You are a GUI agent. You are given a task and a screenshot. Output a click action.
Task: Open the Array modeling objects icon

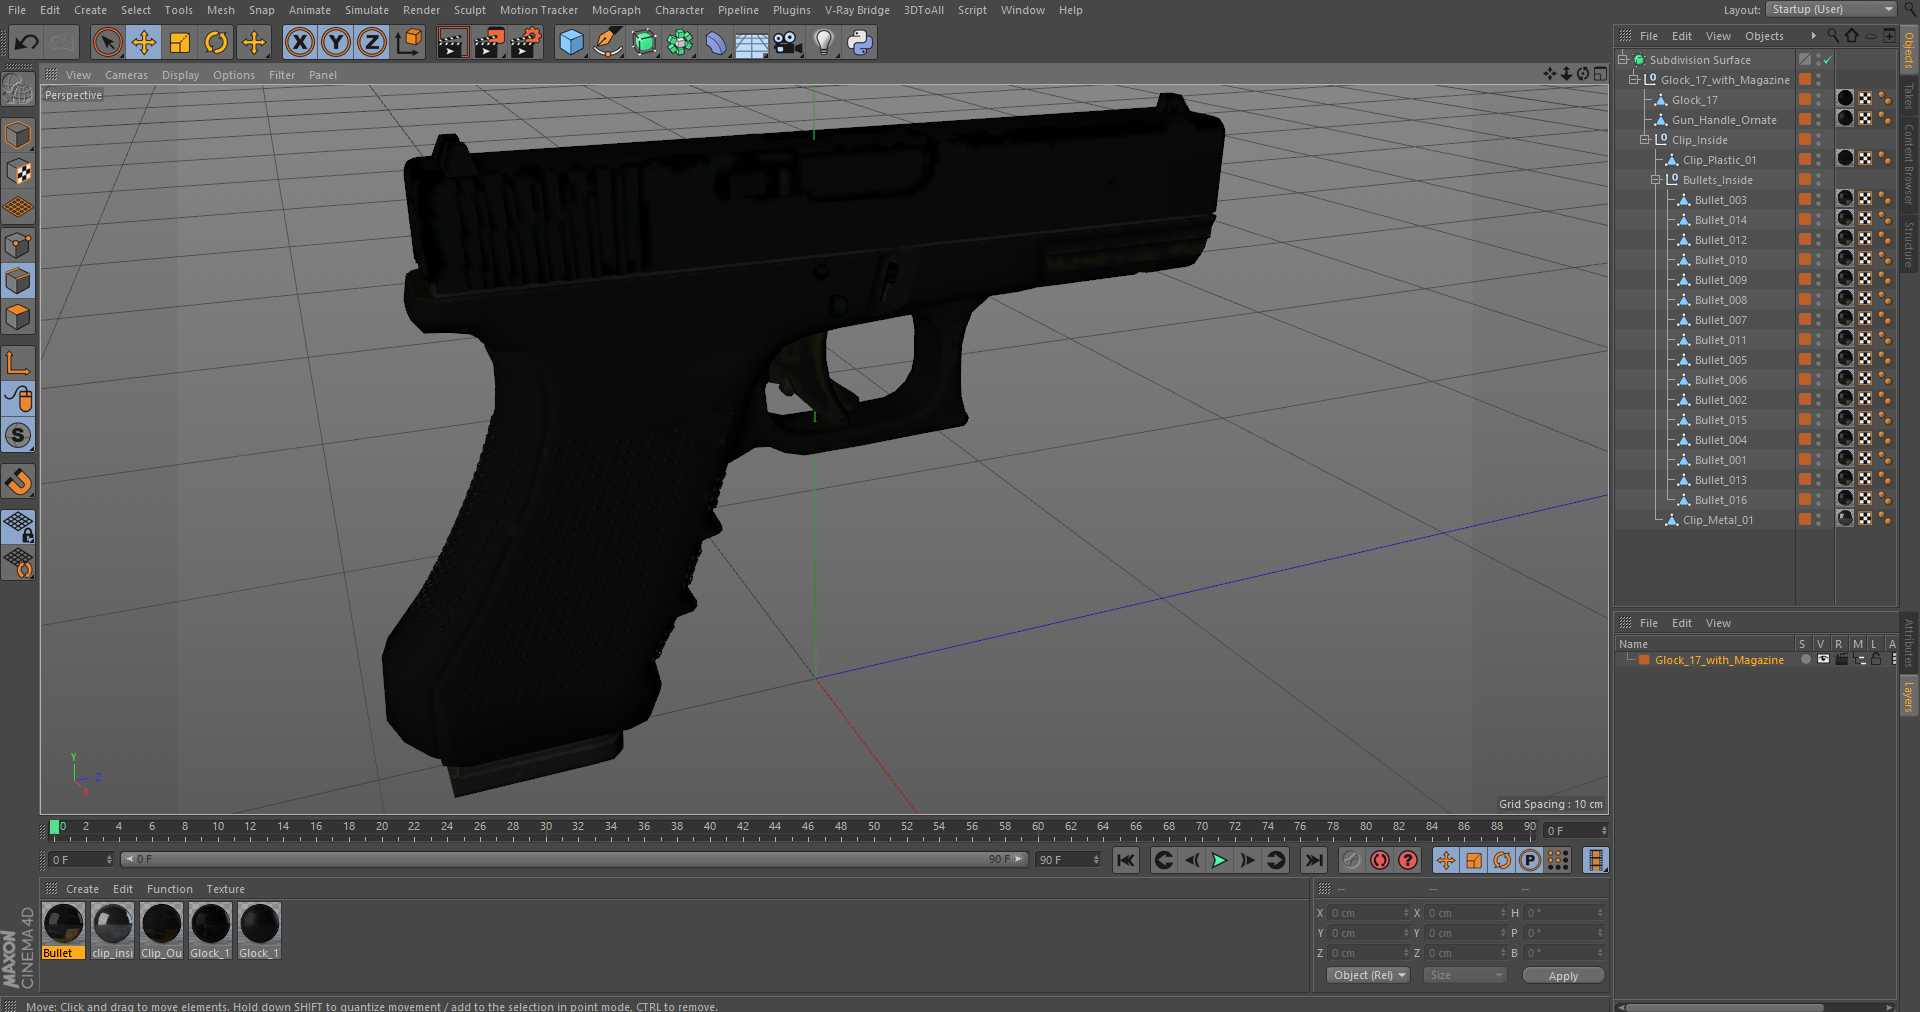pos(680,42)
